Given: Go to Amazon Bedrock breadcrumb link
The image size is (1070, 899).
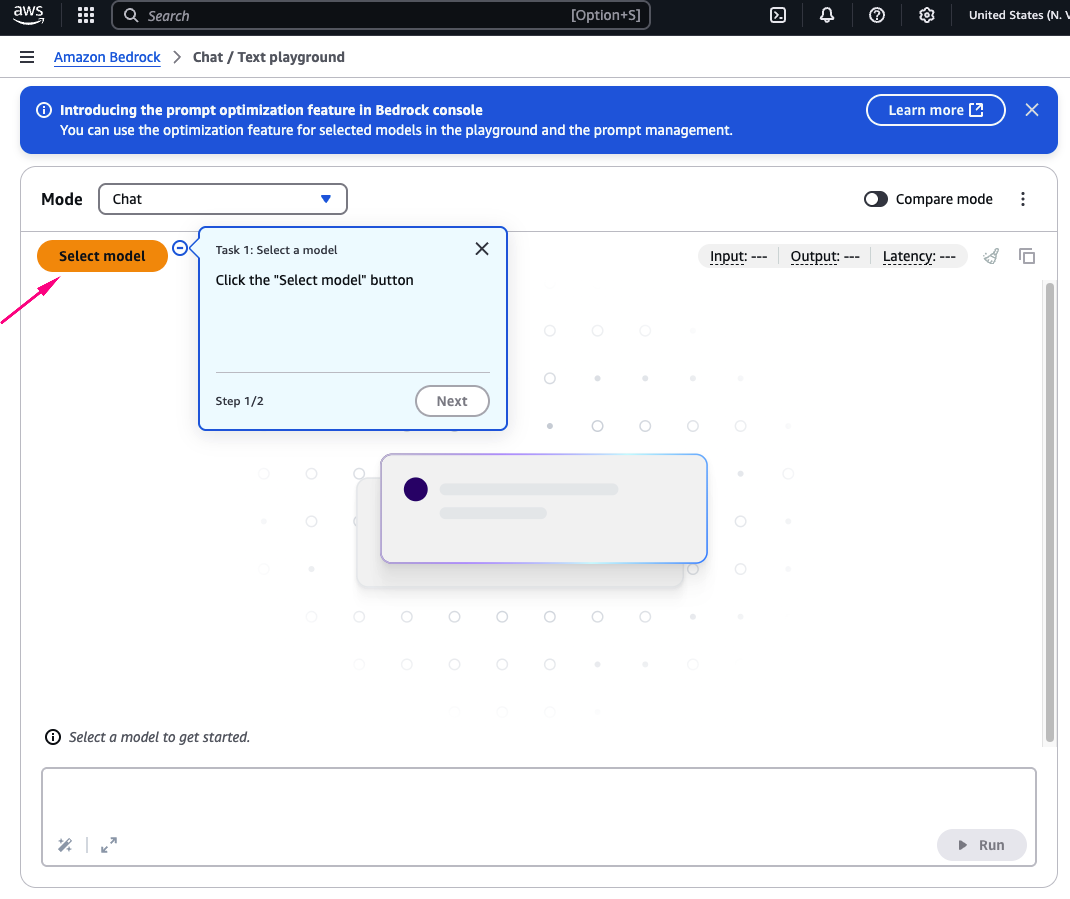Looking at the screenshot, I should (x=107, y=57).
